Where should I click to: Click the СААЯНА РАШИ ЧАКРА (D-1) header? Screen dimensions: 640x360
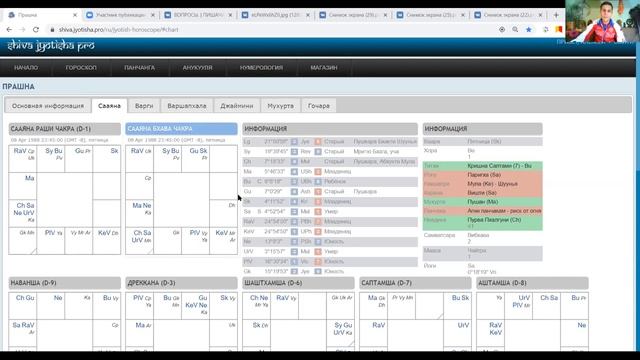pyautogui.click(x=64, y=129)
